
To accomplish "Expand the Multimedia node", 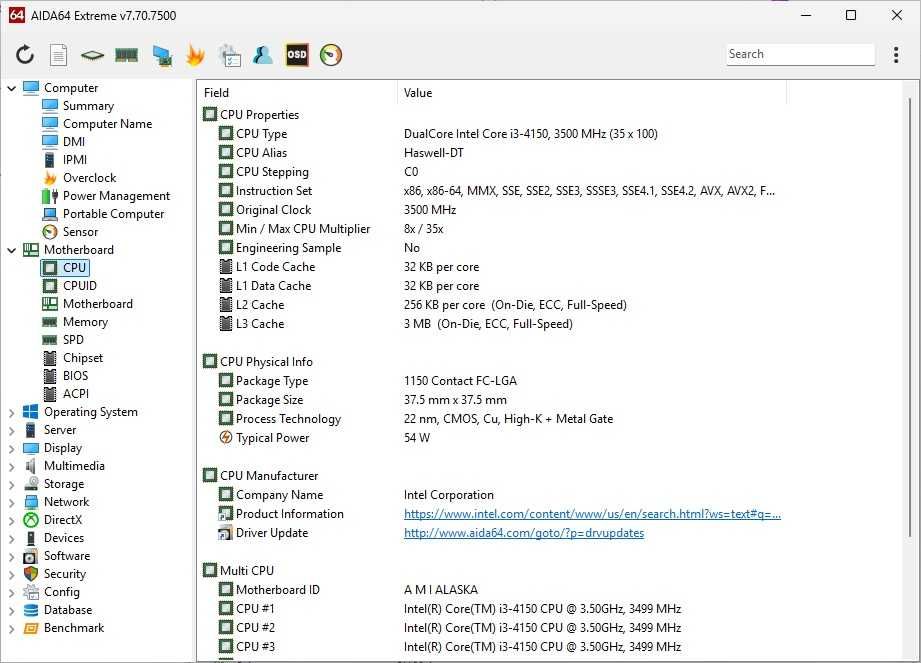I will click(x=11, y=467).
